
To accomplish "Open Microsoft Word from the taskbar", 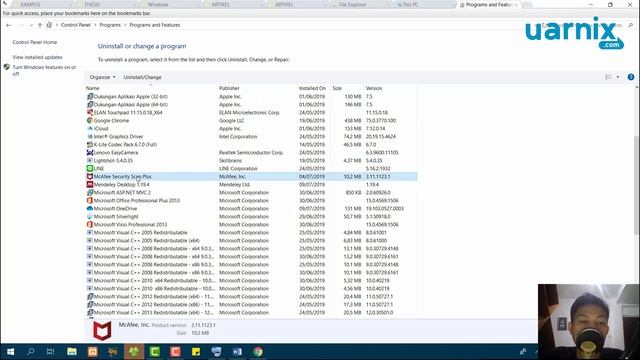I will tap(237, 351).
